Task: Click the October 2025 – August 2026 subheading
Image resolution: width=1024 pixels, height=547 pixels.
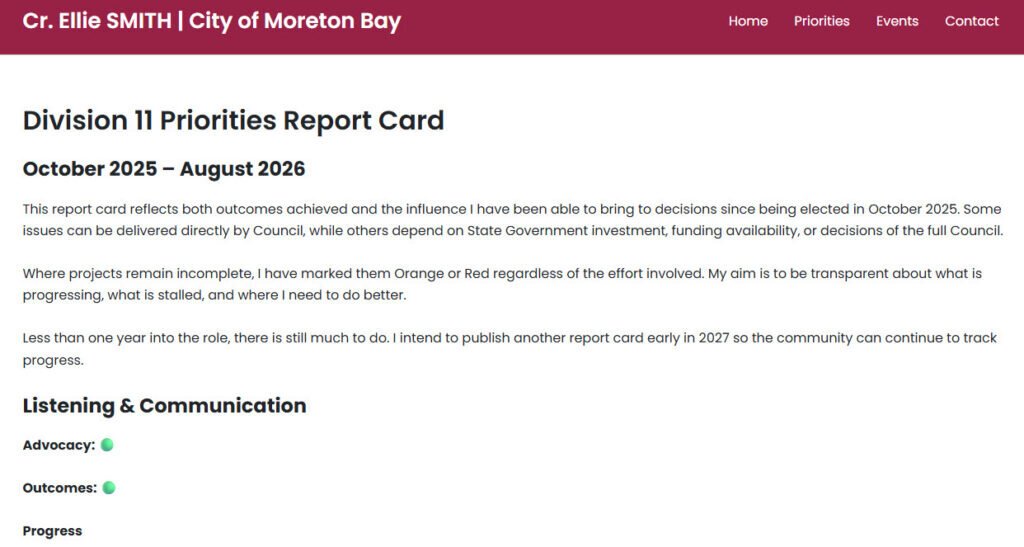Action: pyautogui.click(x=164, y=168)
